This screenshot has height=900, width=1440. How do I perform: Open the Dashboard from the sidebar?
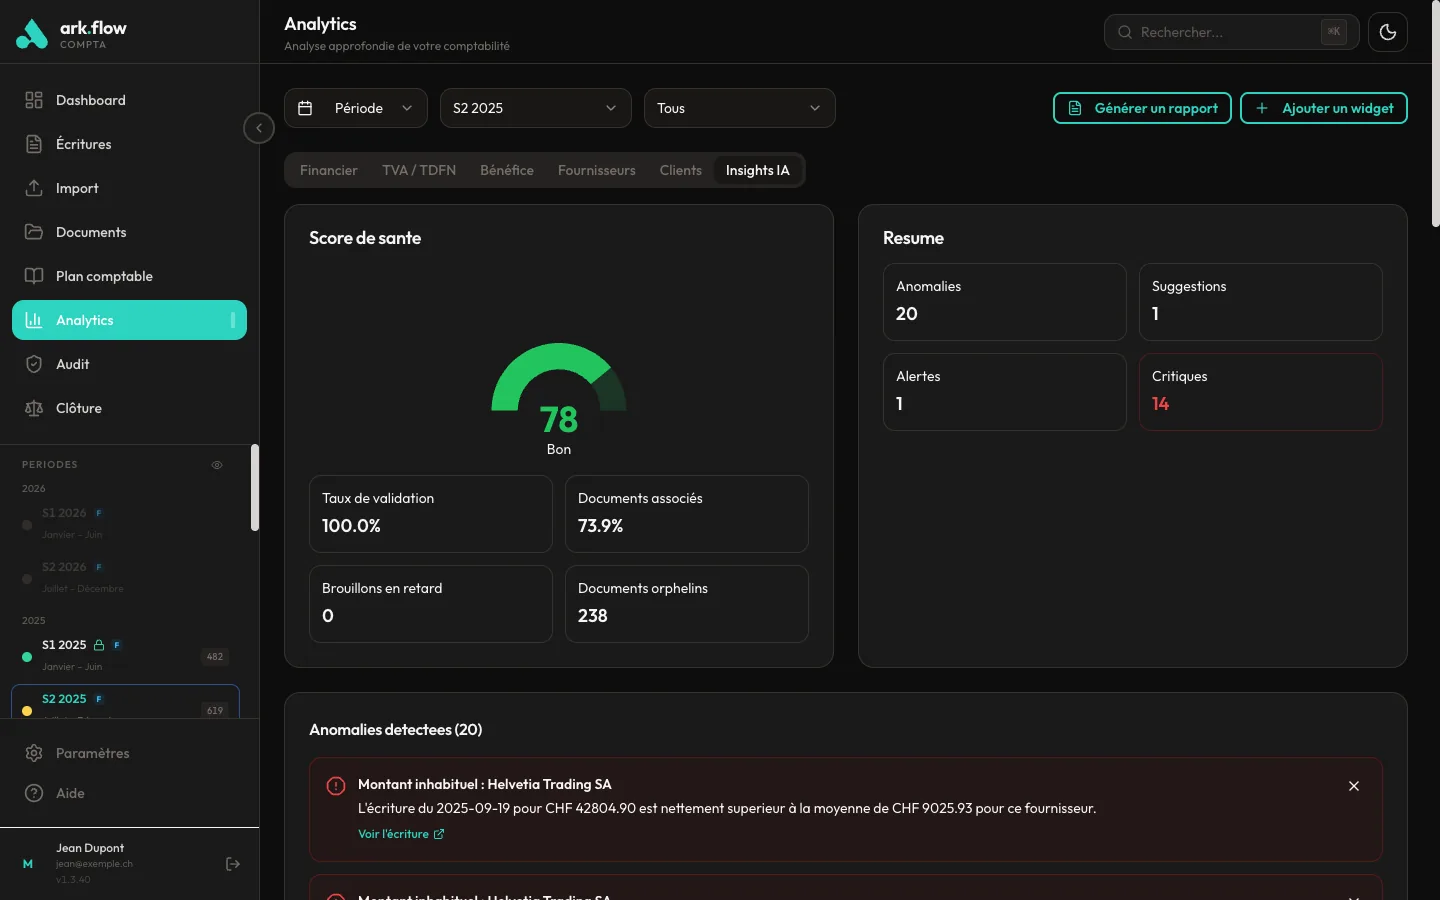pos(91,100)
